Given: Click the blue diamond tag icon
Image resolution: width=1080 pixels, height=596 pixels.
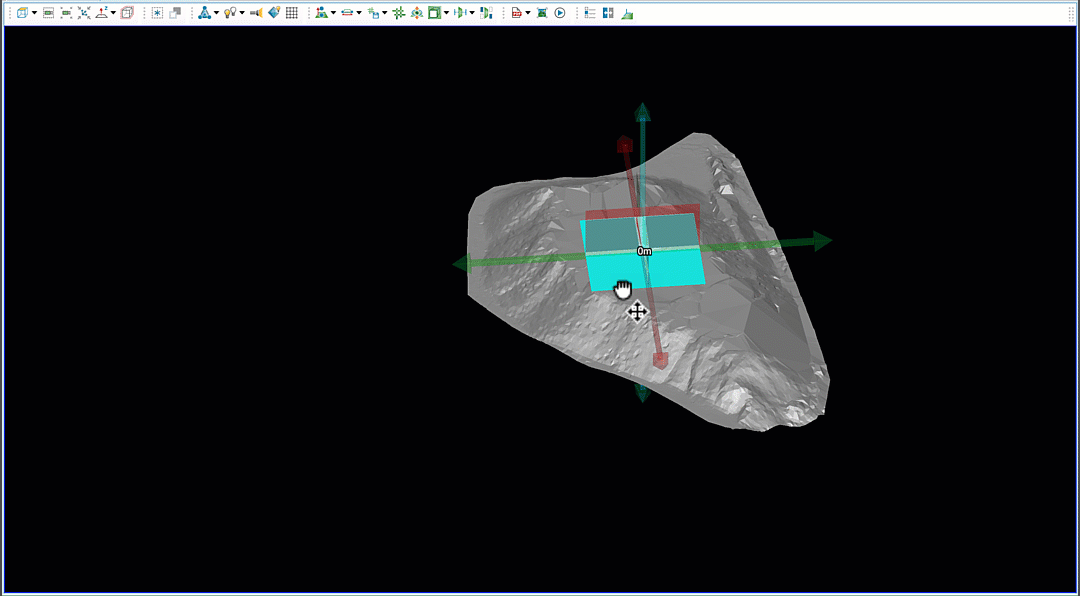Looking at the screenshot, I should (274, 13).
